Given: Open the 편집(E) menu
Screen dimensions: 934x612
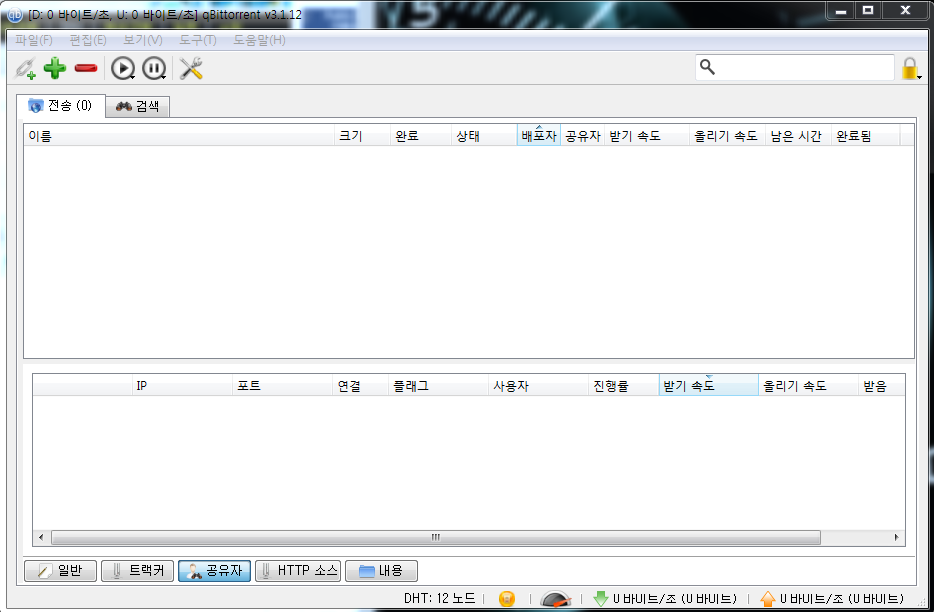Looking at the screenshot, I should (88, 40).
